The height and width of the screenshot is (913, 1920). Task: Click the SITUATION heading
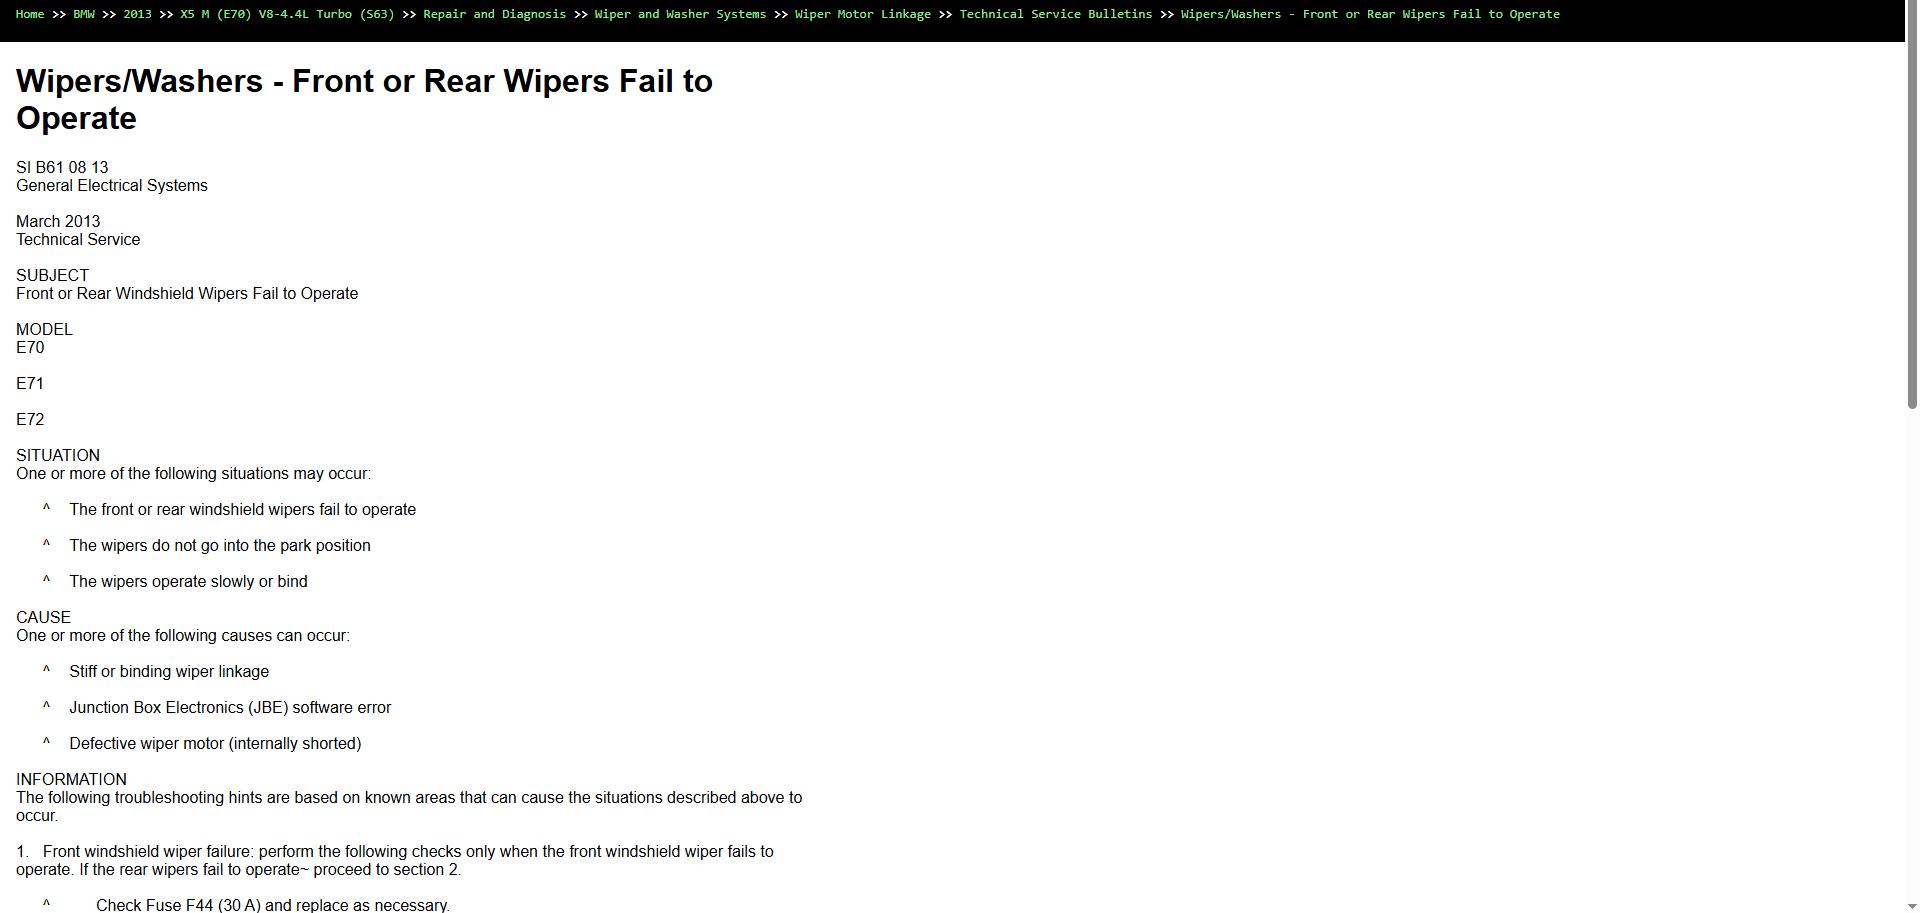[58, 455]
